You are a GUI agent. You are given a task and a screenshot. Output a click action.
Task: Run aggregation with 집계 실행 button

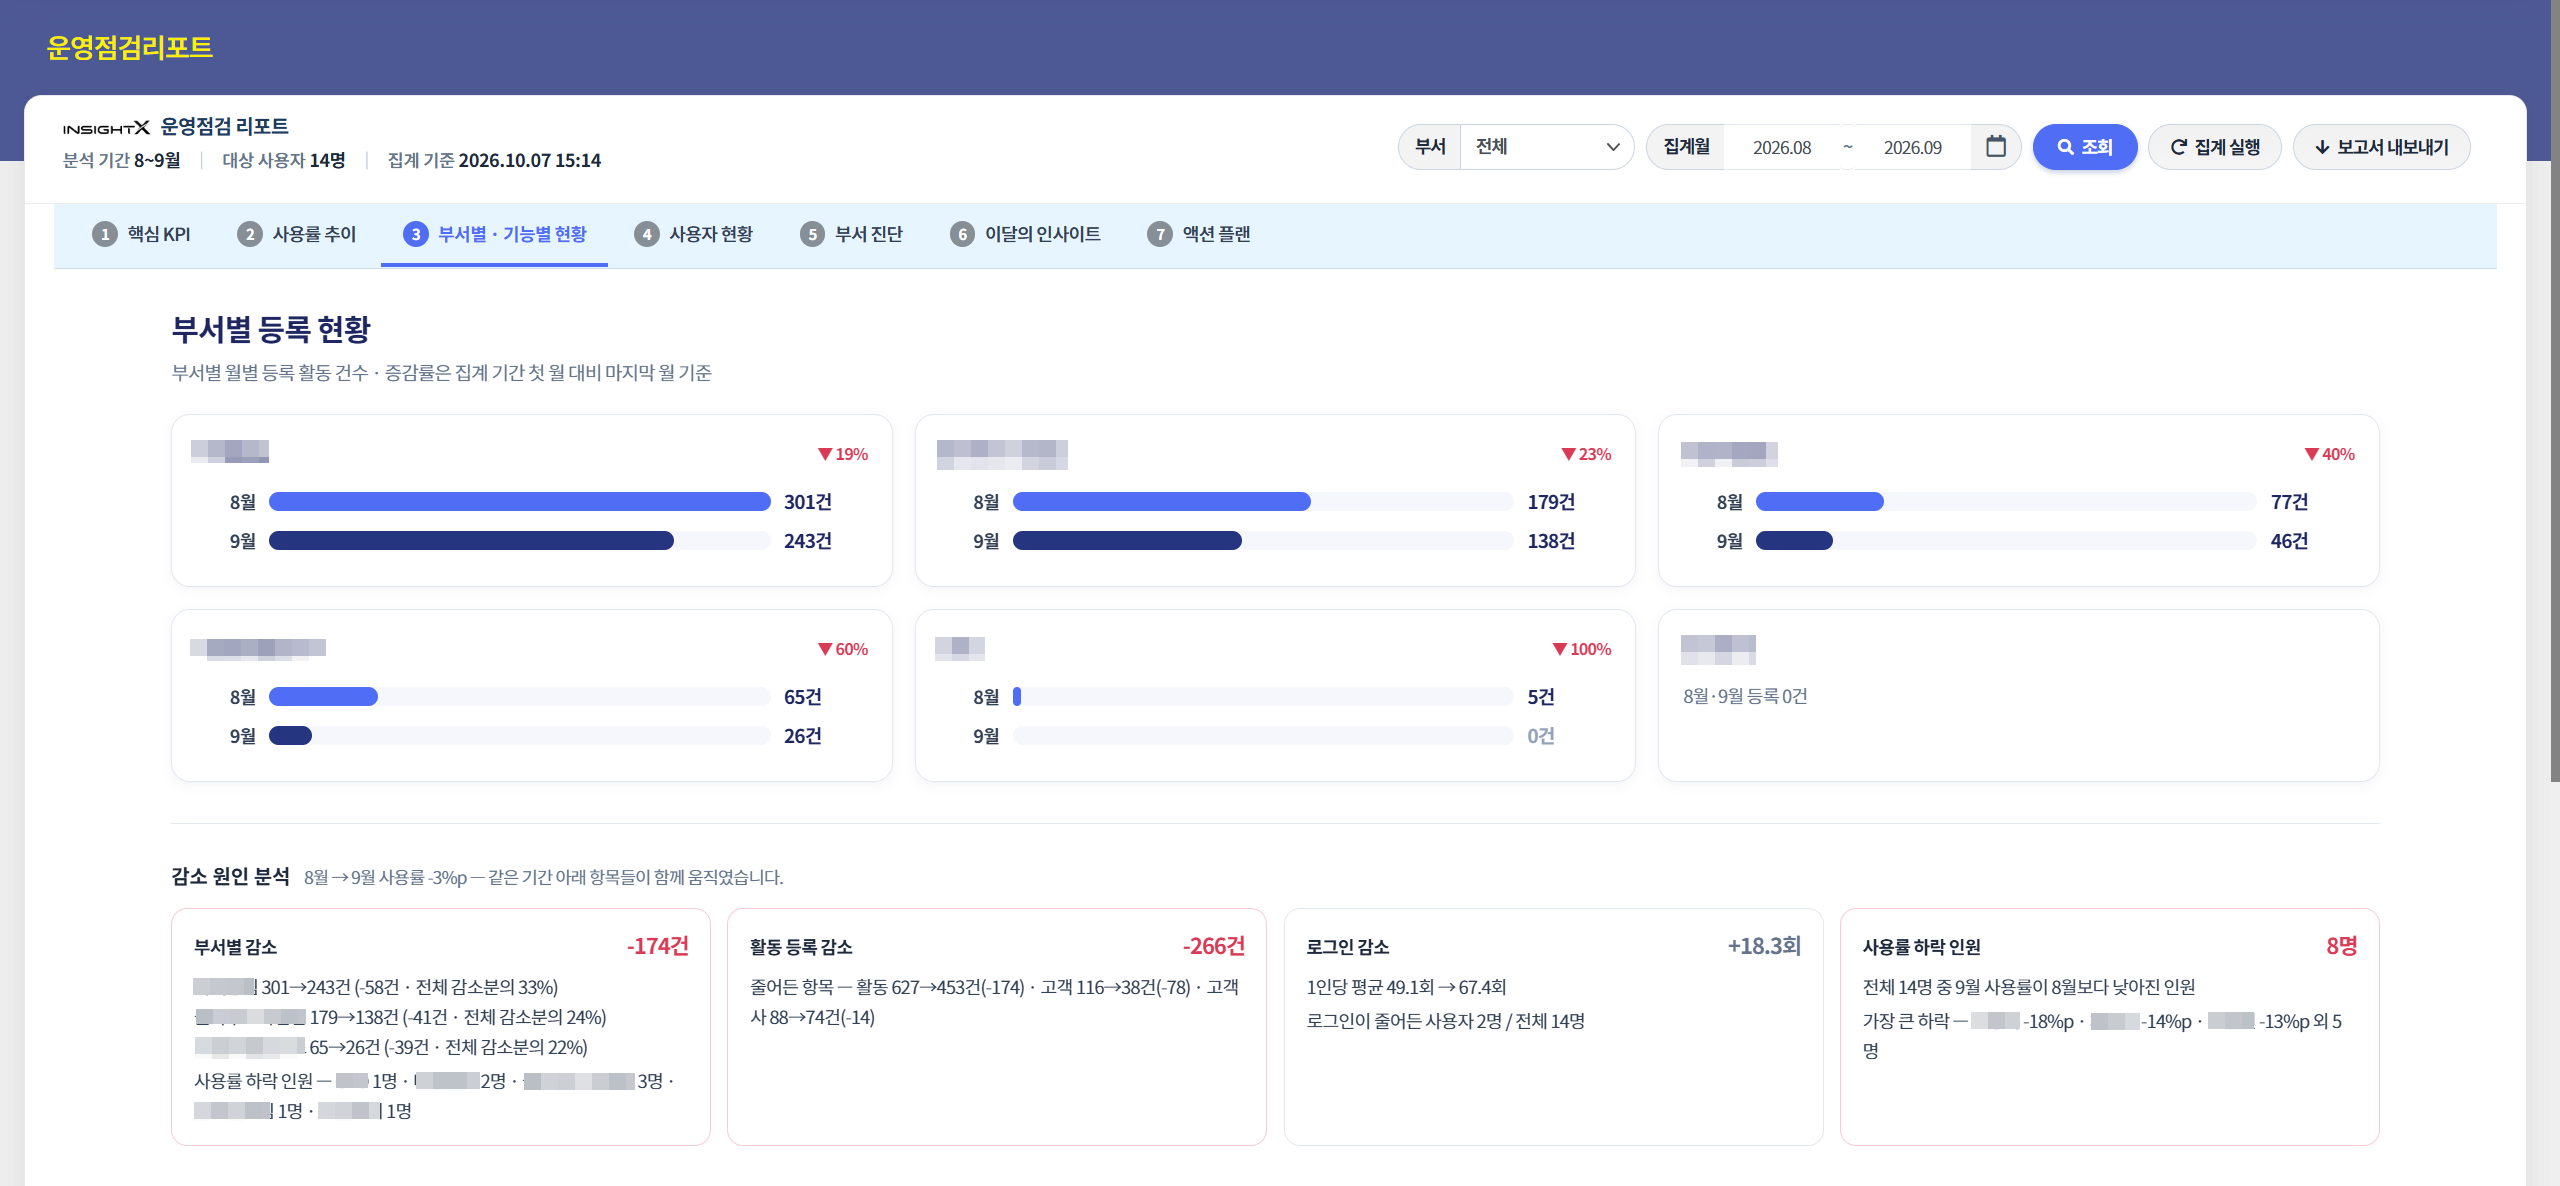[x=2214, y=147]
